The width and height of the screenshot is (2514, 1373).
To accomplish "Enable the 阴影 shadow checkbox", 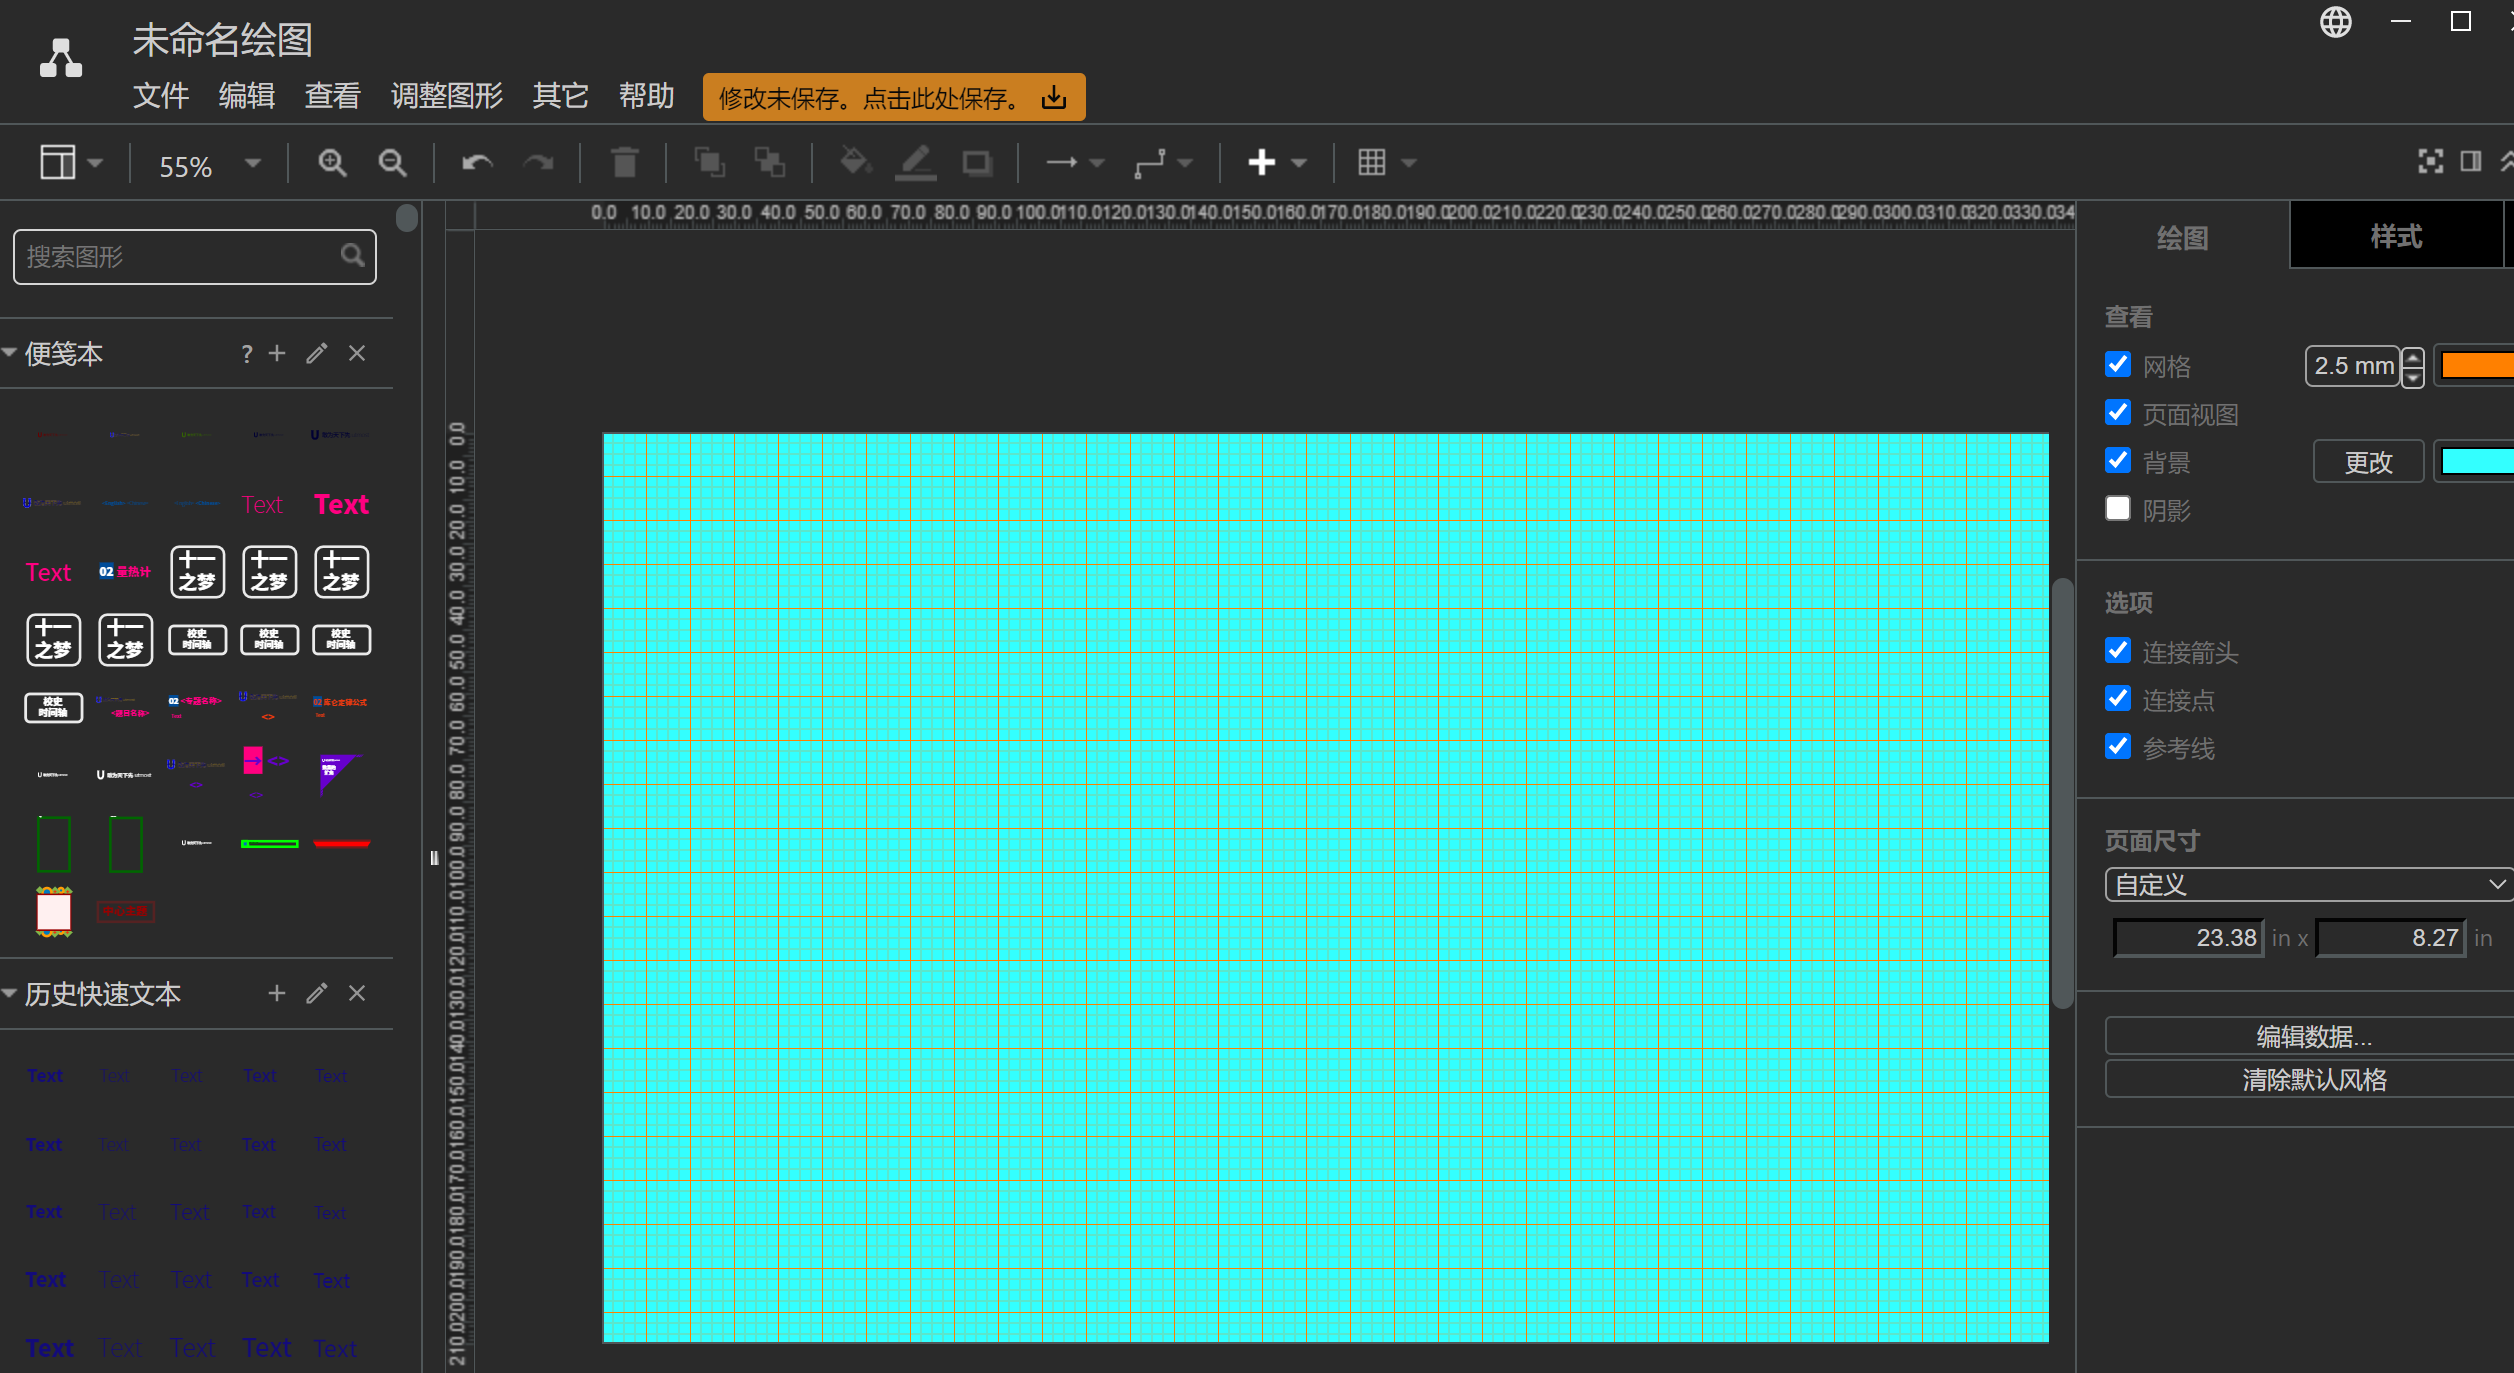I will pyautogui.click(x=2117, y=509).
